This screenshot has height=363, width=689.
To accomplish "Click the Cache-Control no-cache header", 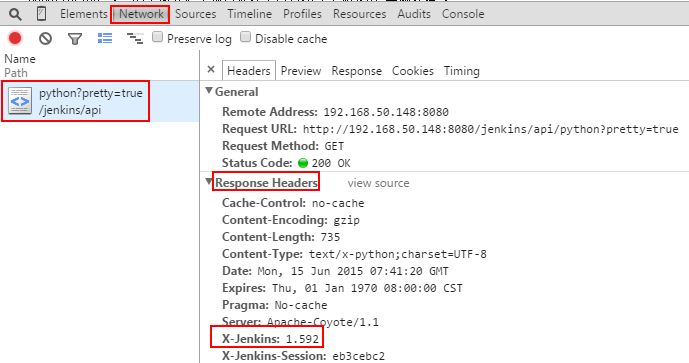I will tap(293, 203).
